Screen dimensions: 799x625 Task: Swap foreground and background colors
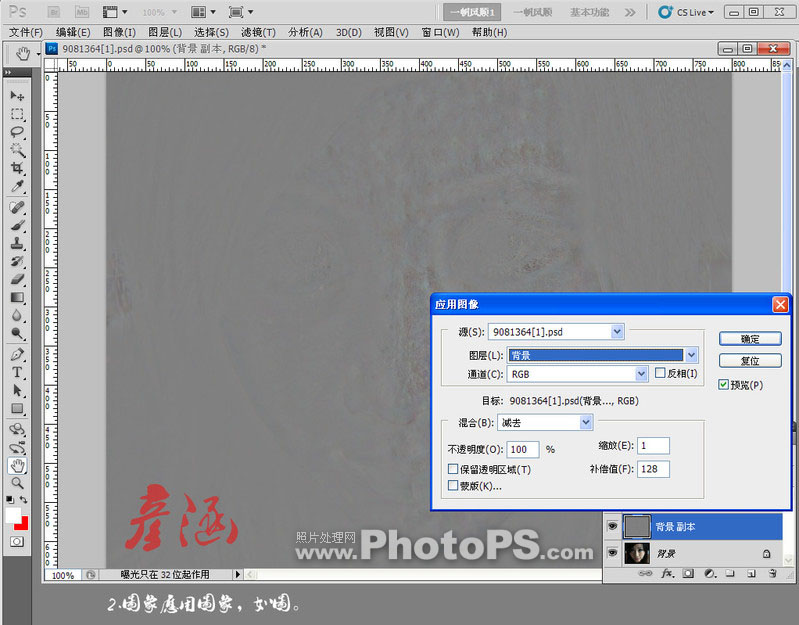click(23, 500)
